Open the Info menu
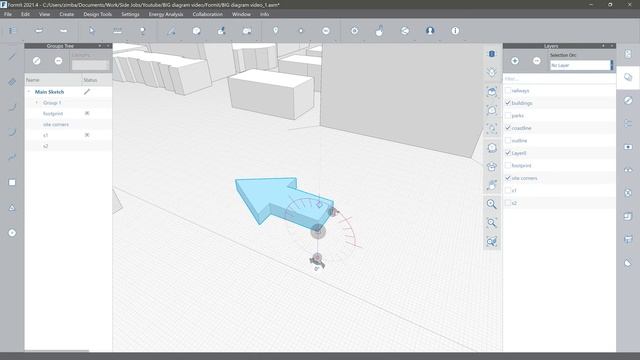640x360 pixels. pyautogui.click(x=264, y=14)
